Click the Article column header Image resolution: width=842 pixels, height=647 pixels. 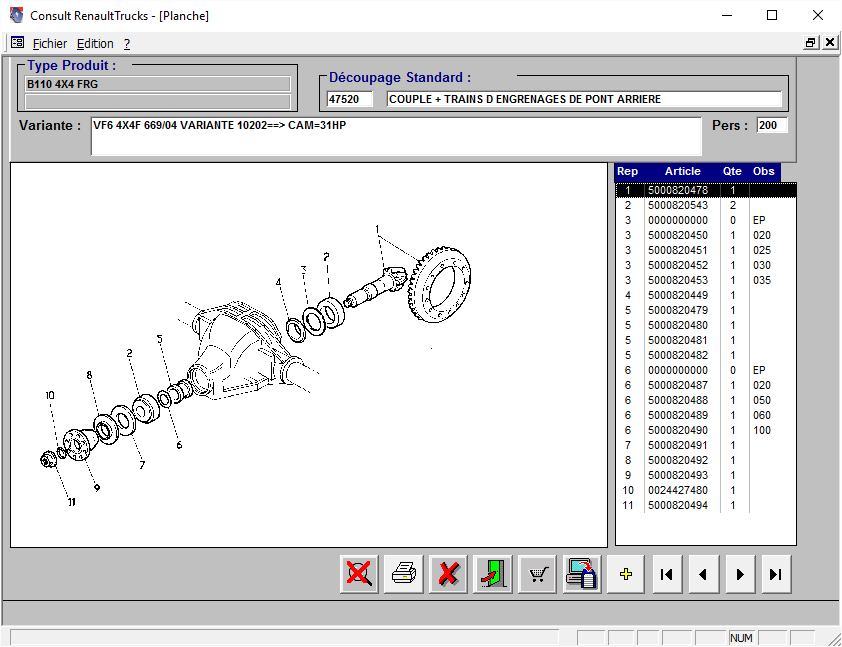coord(682,171)
